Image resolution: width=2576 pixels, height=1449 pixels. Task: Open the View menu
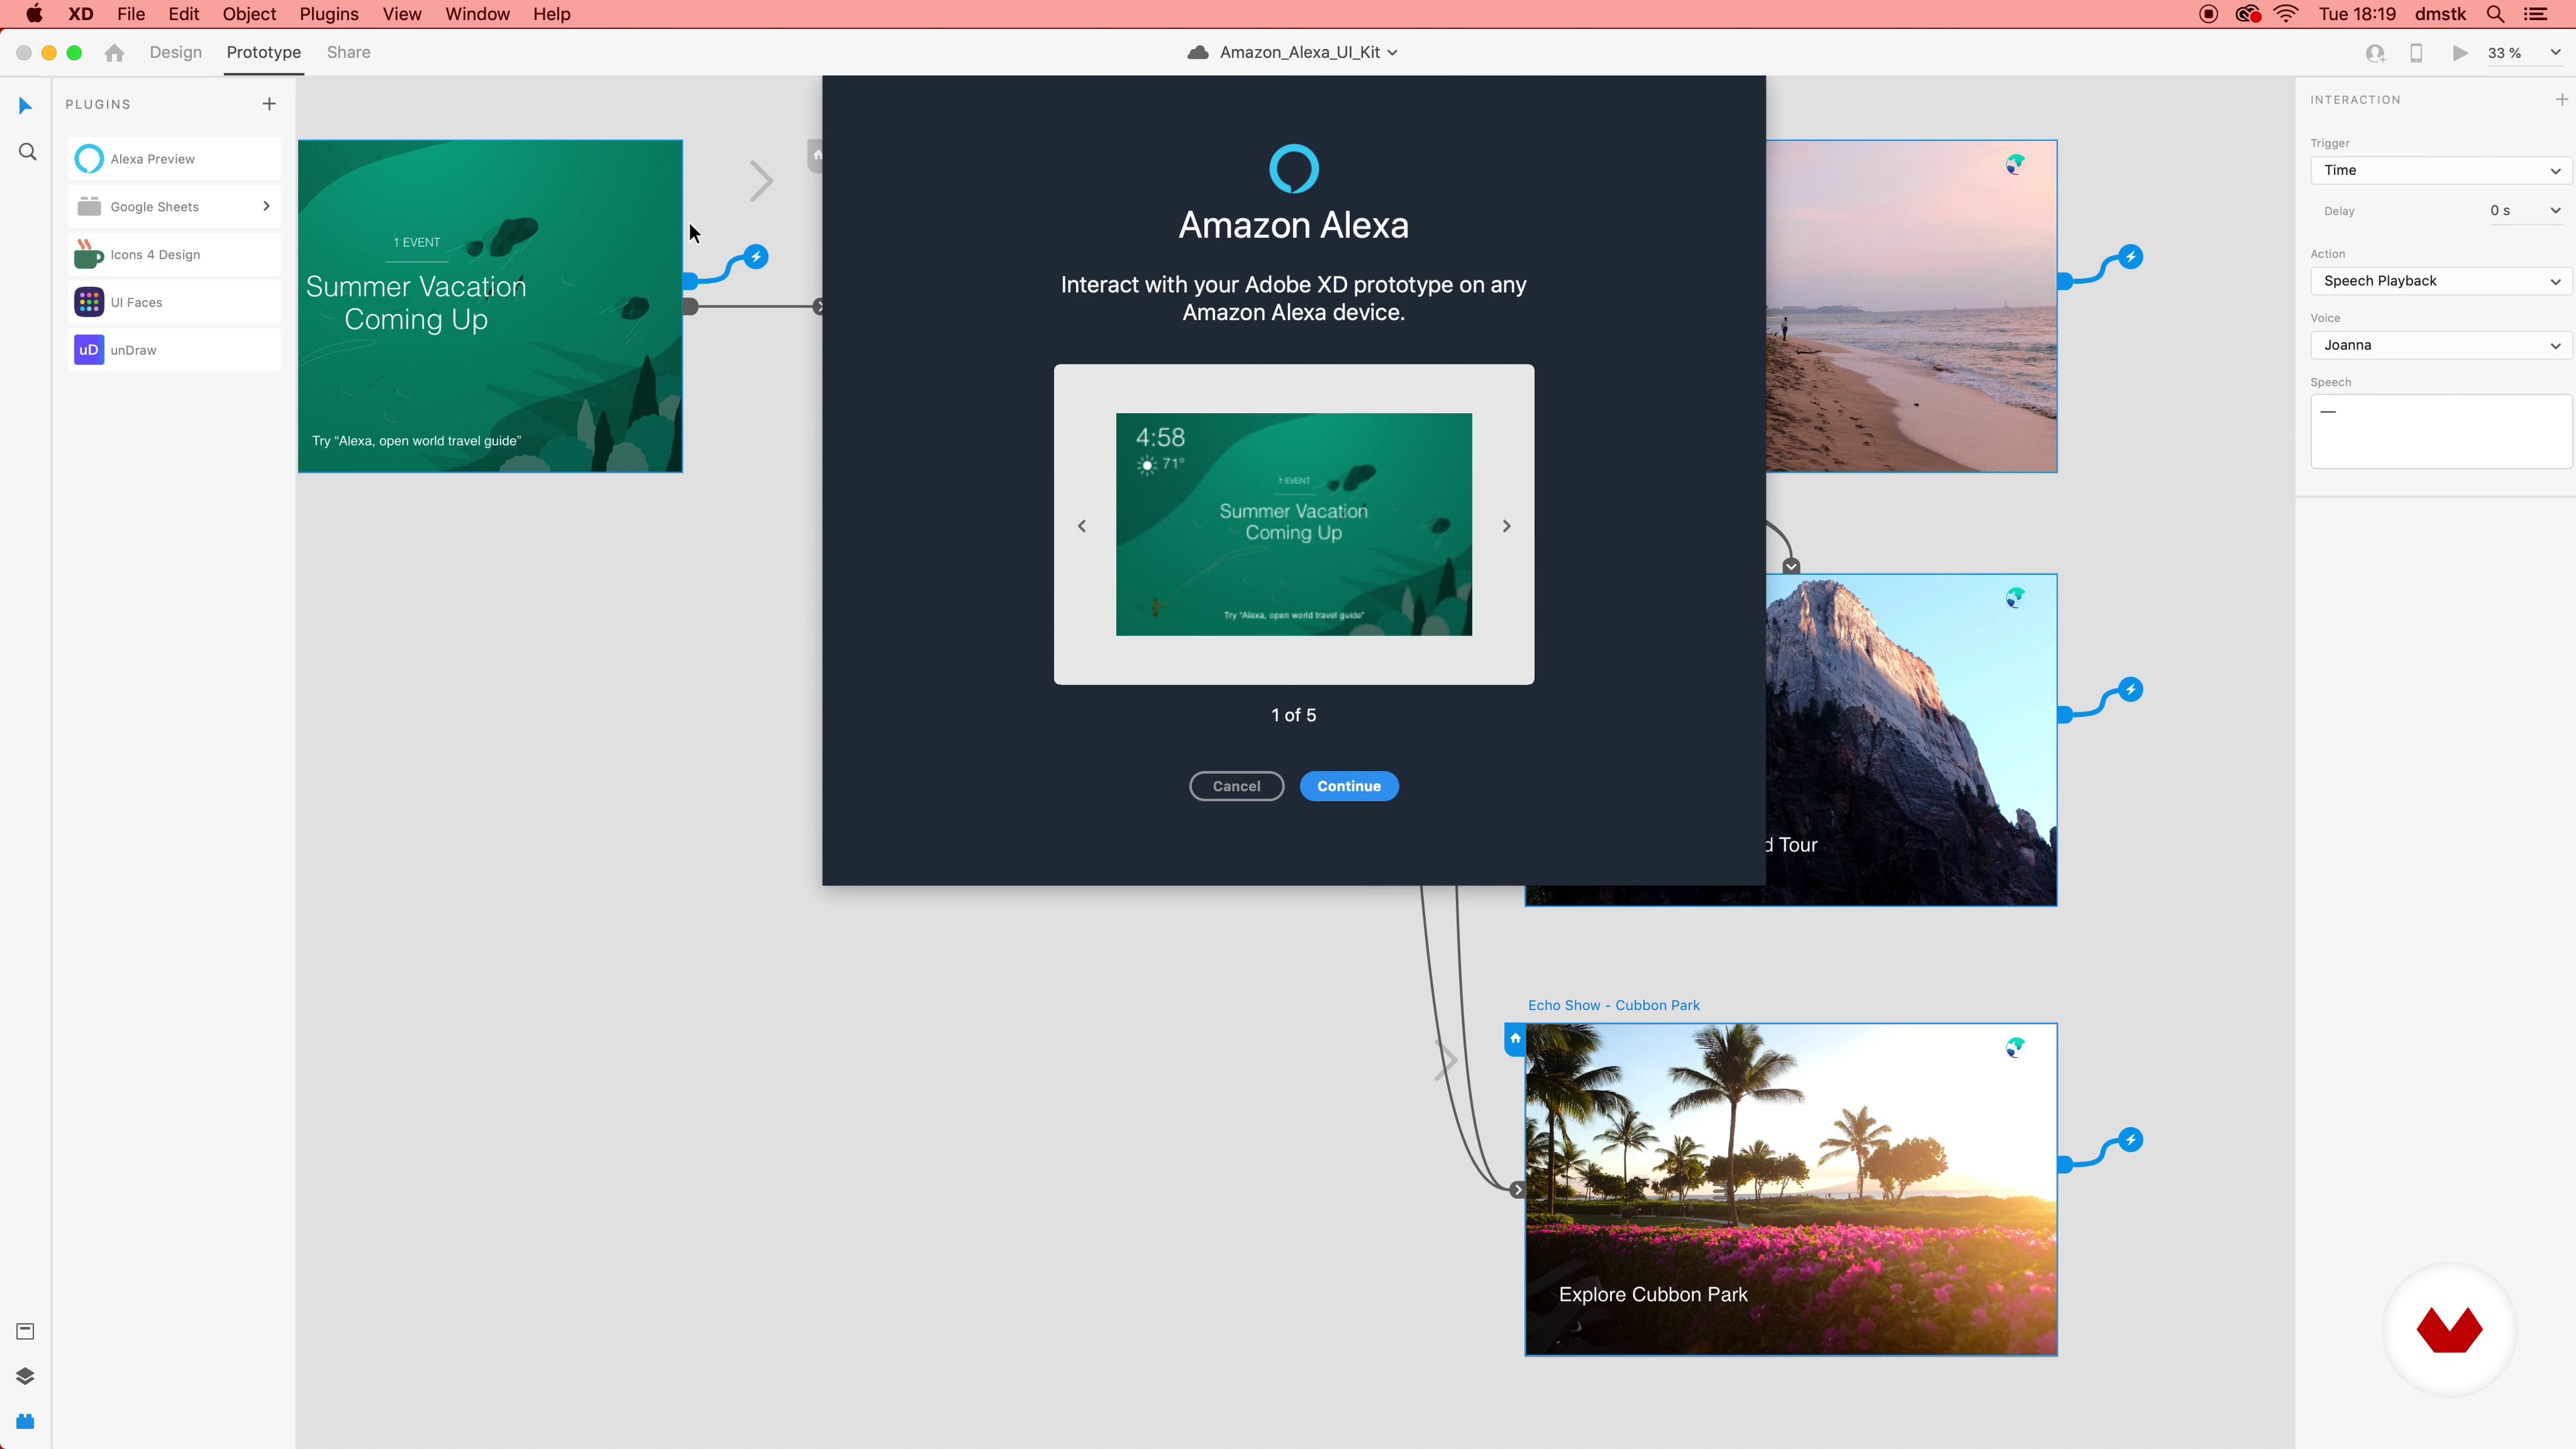pyautogui.click(x=402, y=14)
